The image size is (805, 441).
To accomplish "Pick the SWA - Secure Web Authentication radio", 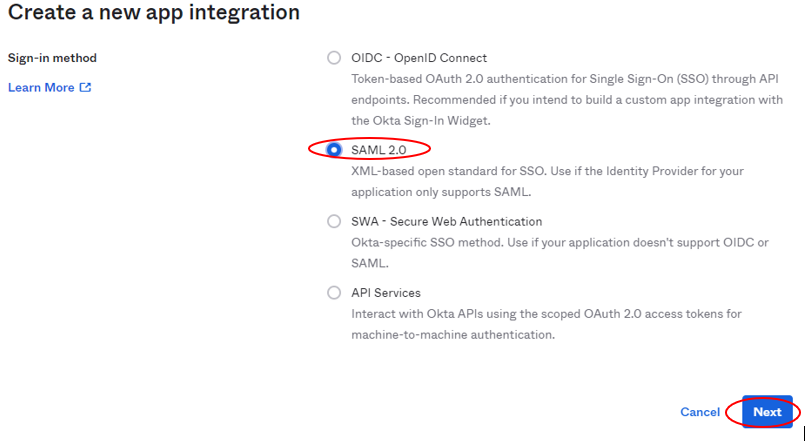I will (334, 221).
